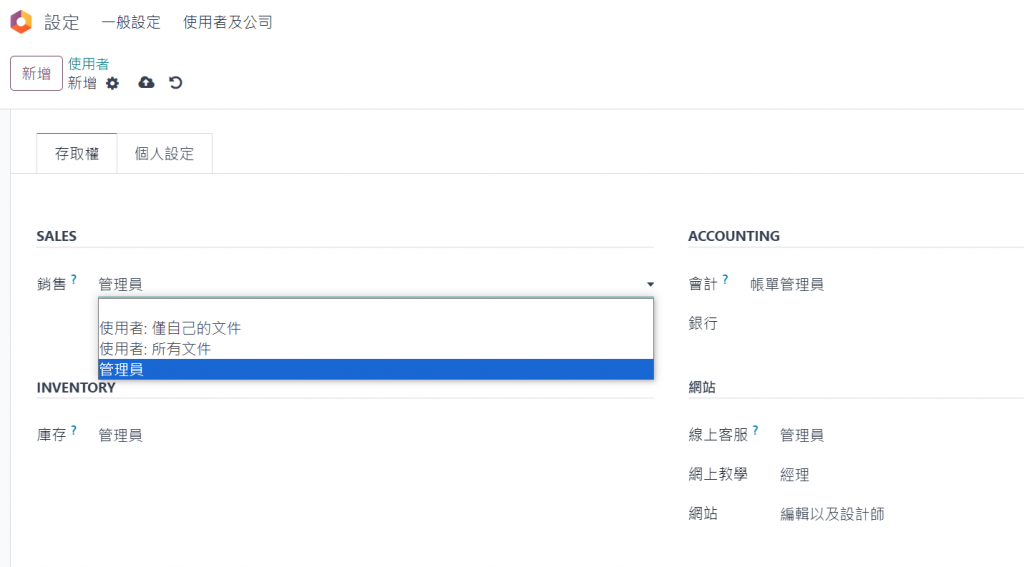Click the help icon beside 線上客服
1024x567 pixels.
[756, 431]
